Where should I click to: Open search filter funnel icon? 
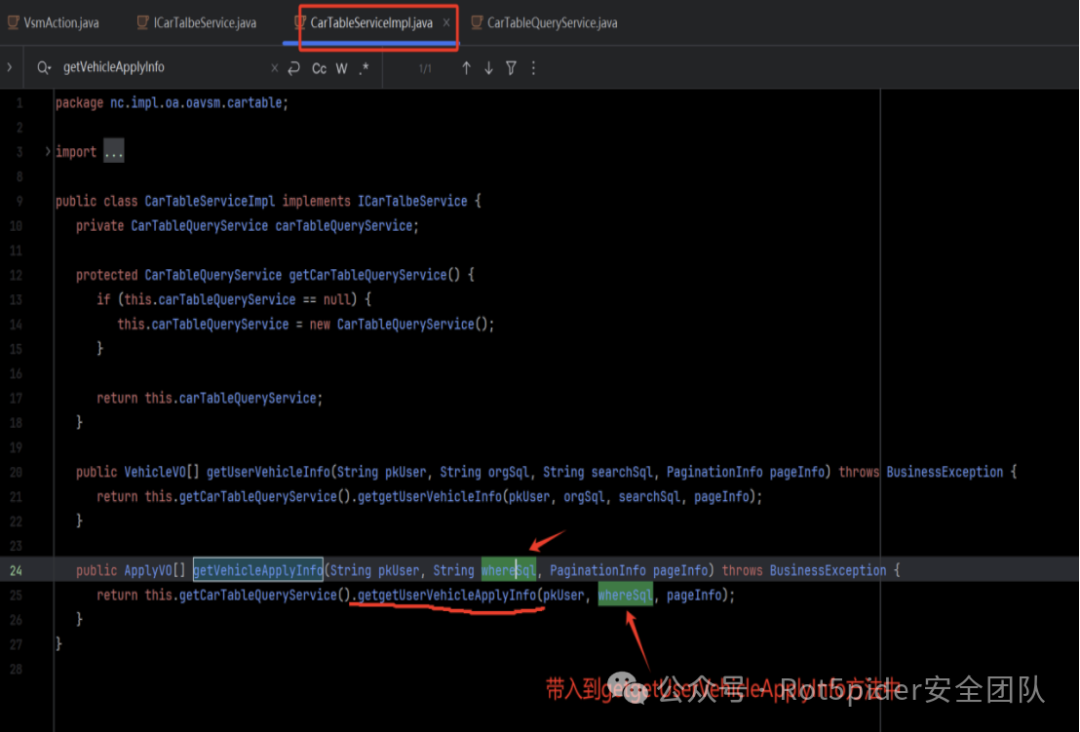click(x=511, y=68)
